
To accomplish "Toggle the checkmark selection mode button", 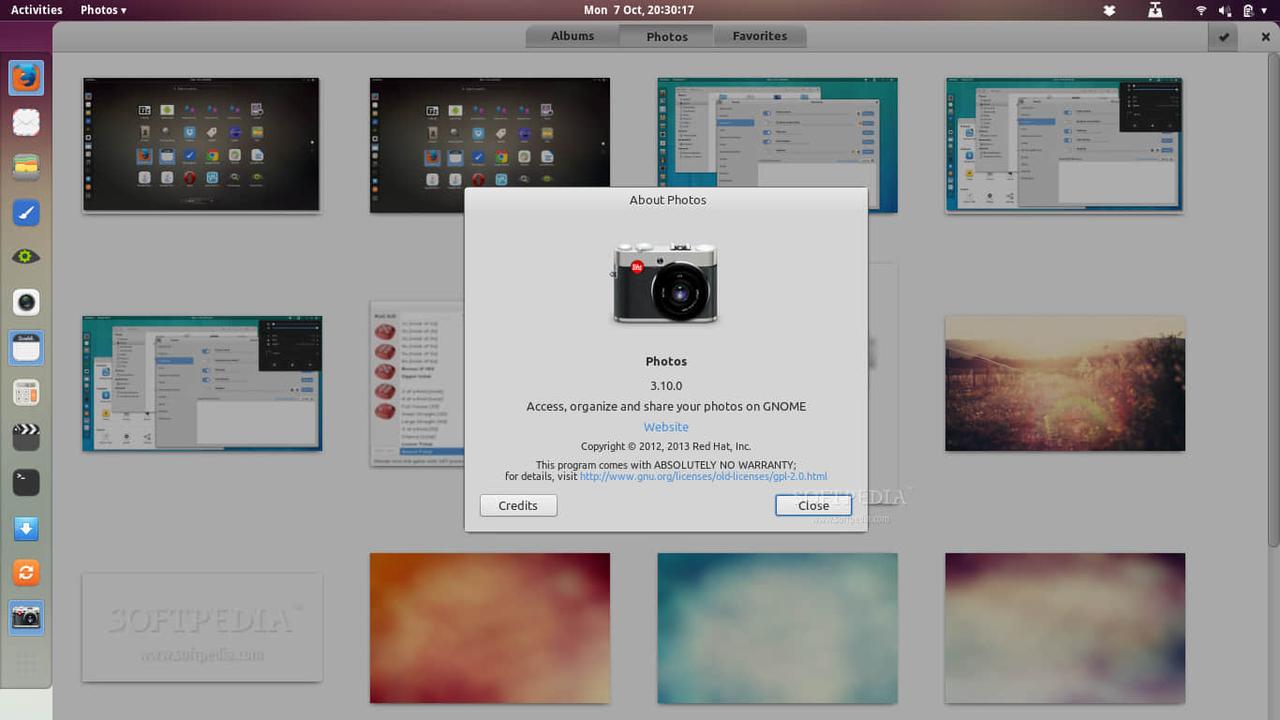I will (x=1223, y=37).
